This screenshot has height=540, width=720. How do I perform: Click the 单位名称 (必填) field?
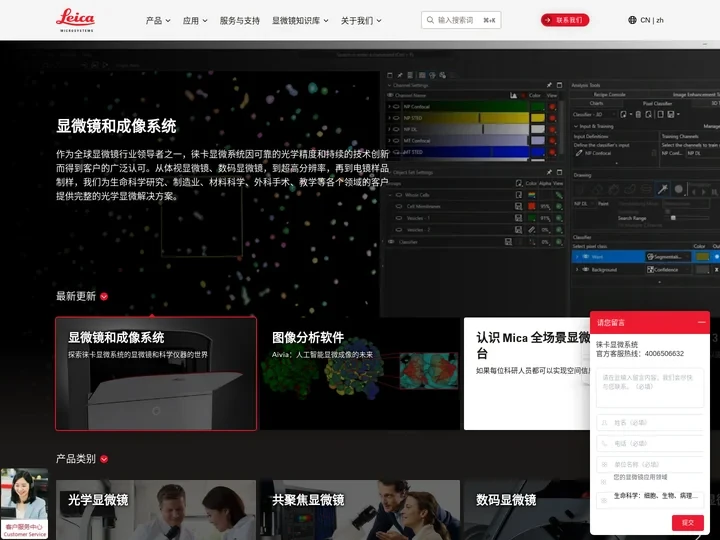click(650, 464)
